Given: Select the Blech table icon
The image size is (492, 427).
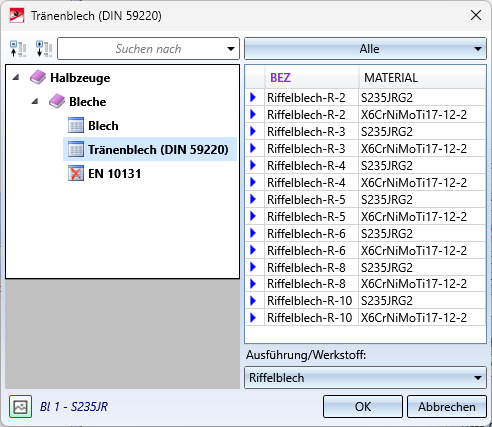Looking at the screenshot, I should point(76,125).
